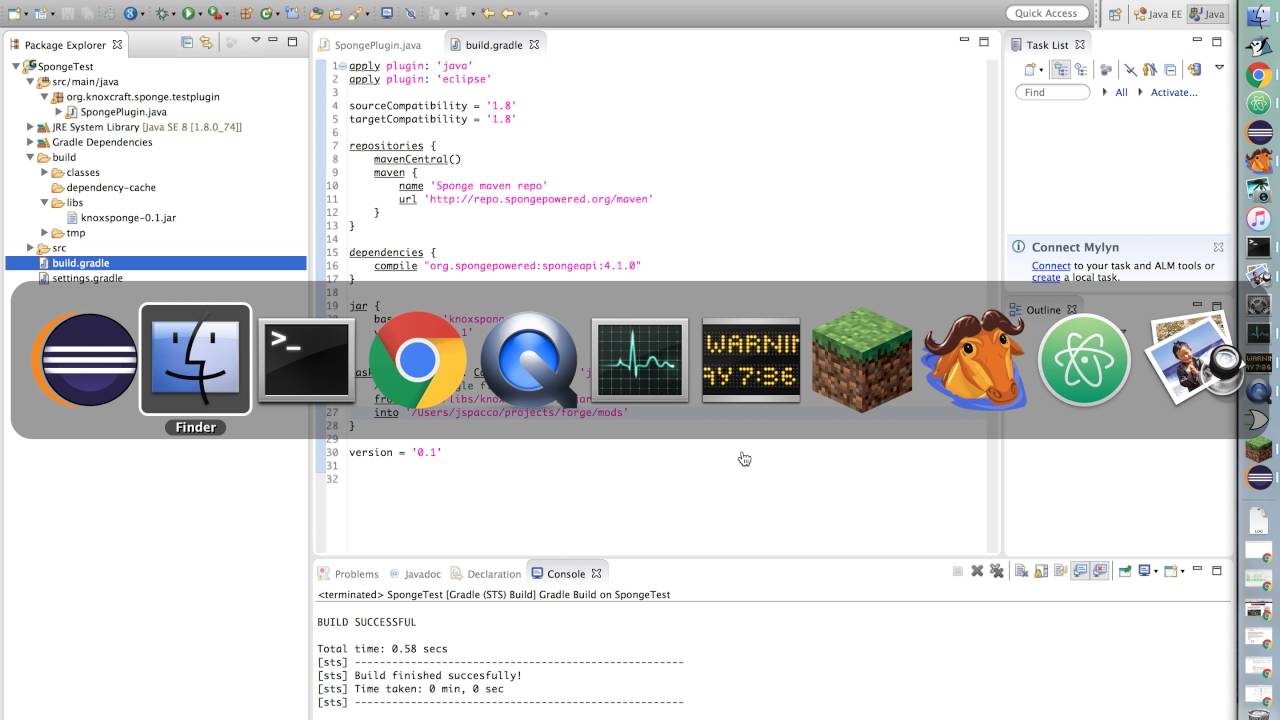1280x720 pixels.
Task: Select Terminal in the app switcher
Action: 306,359
